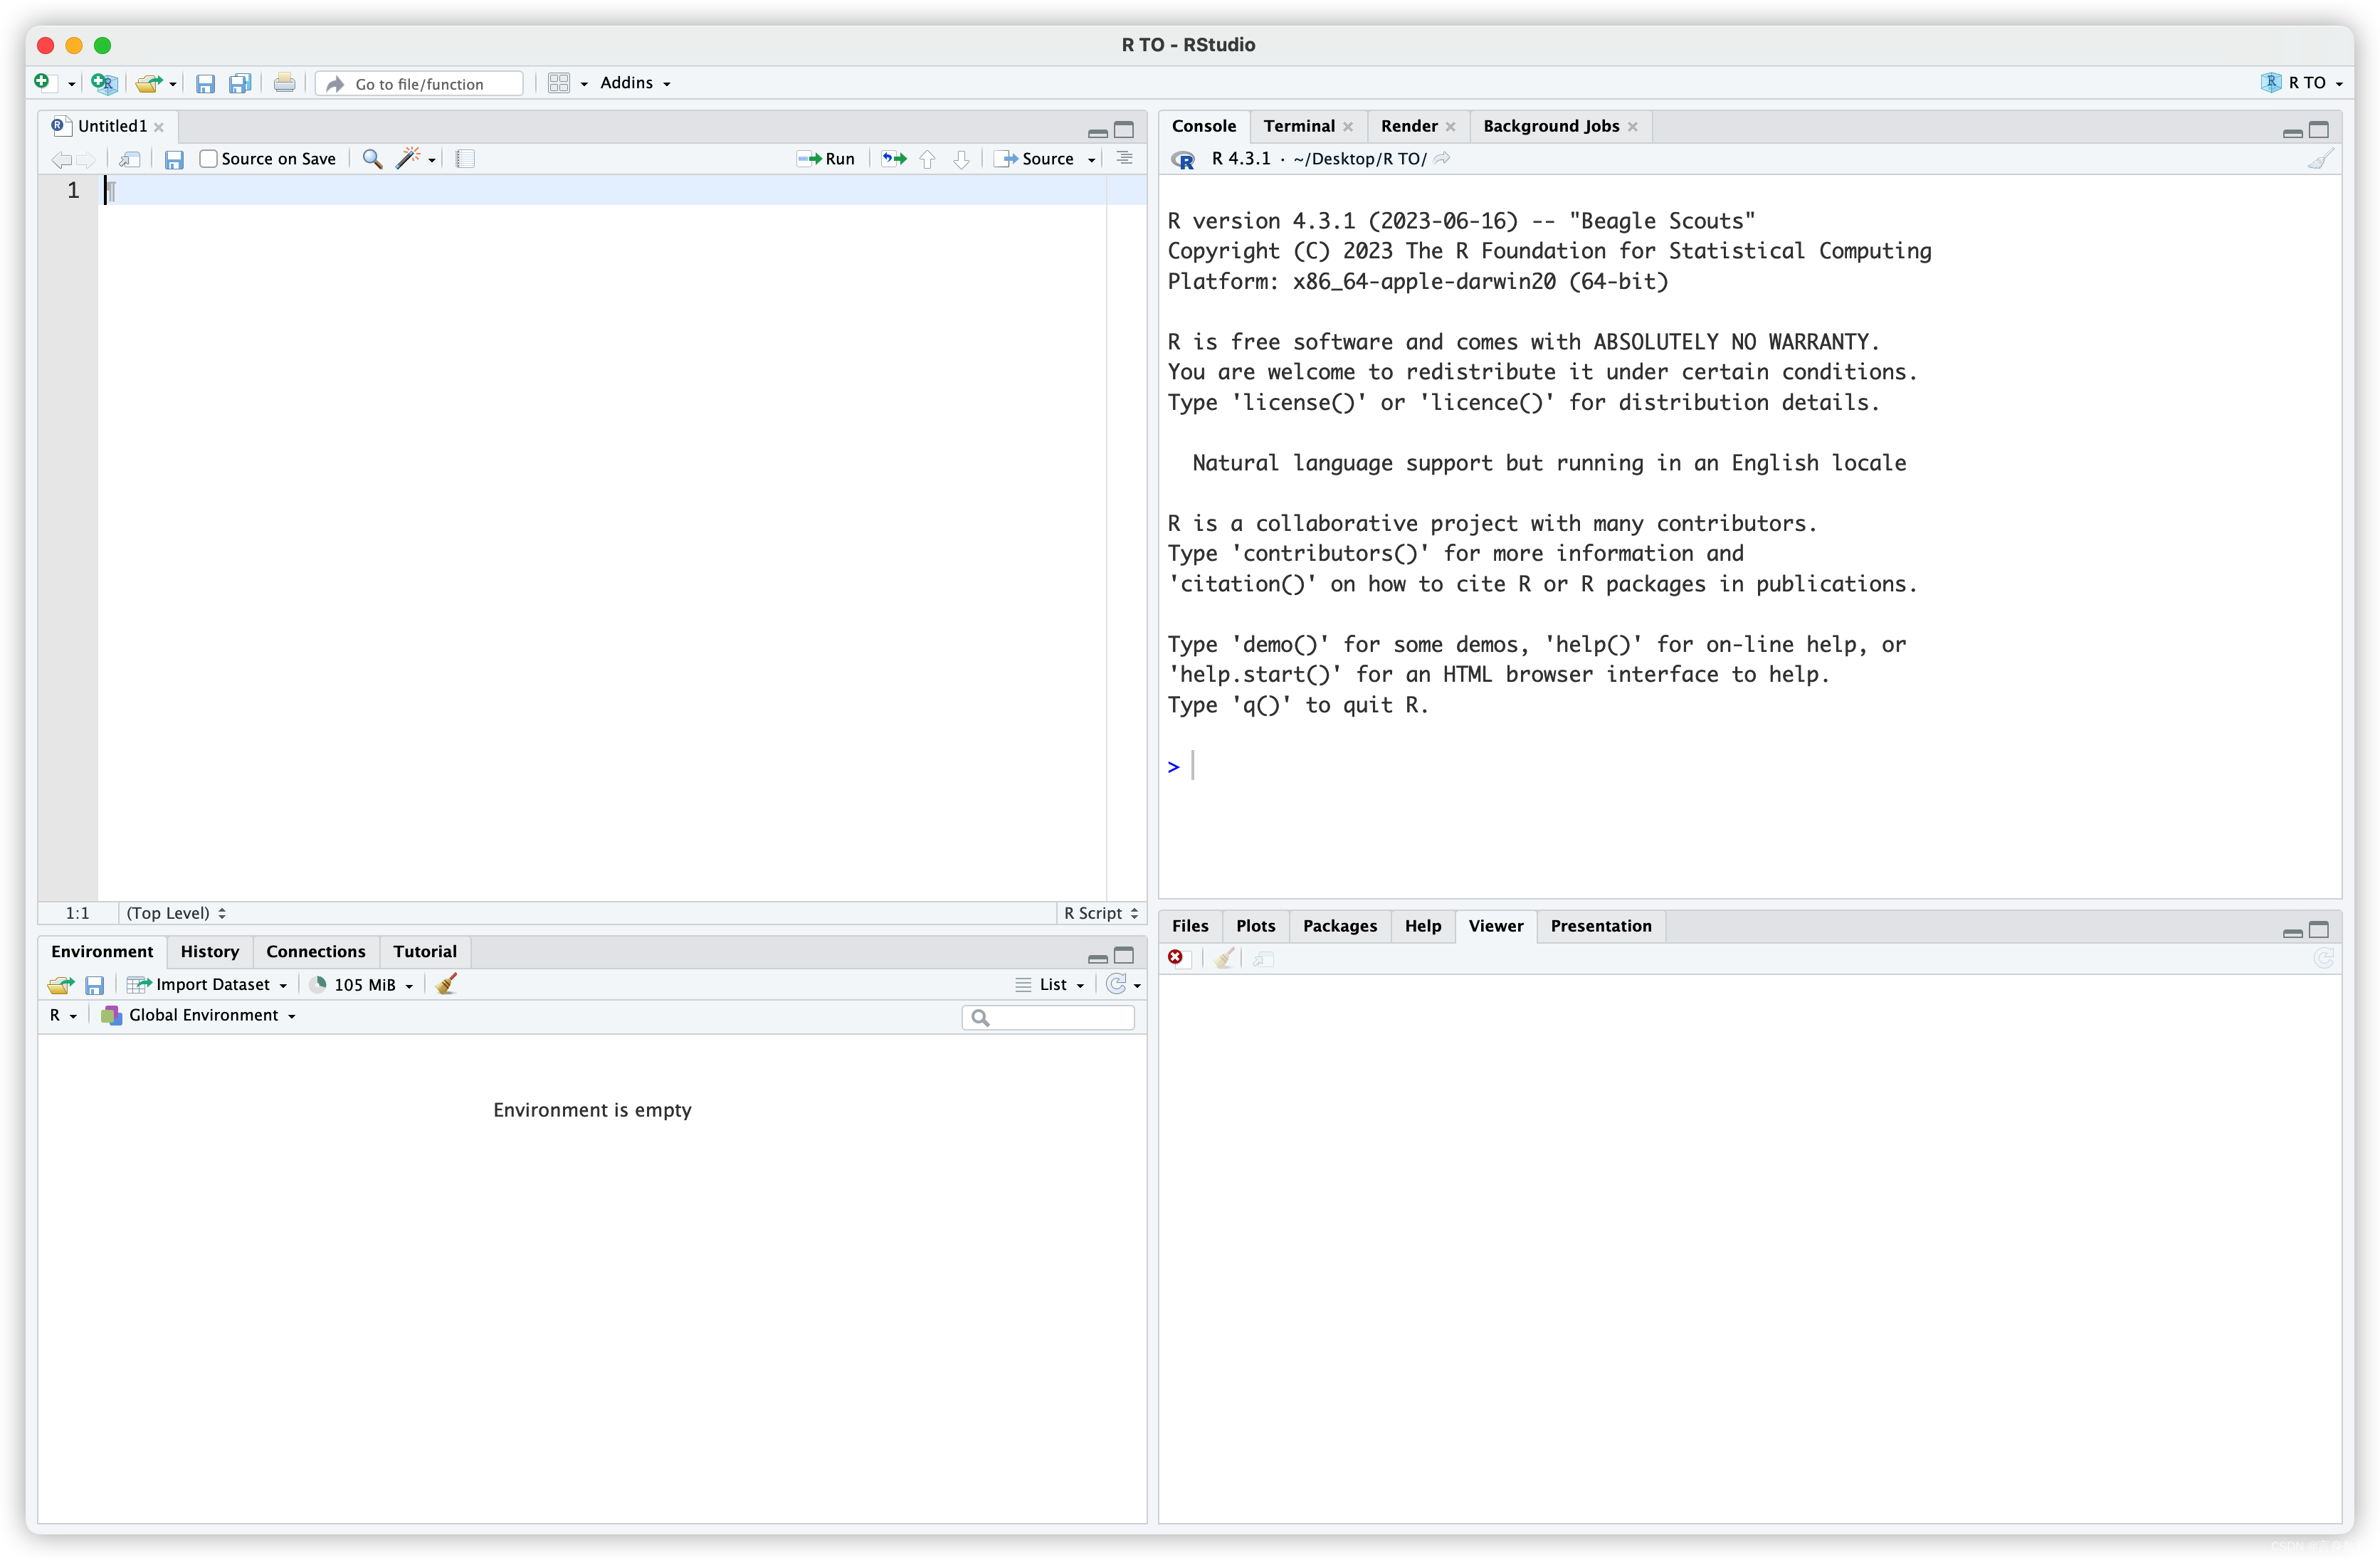Image resolution: width=2380 pixels, height=1560 pixels.
Task: Open the Packages tab
Action: click(x=1340, y=926)
